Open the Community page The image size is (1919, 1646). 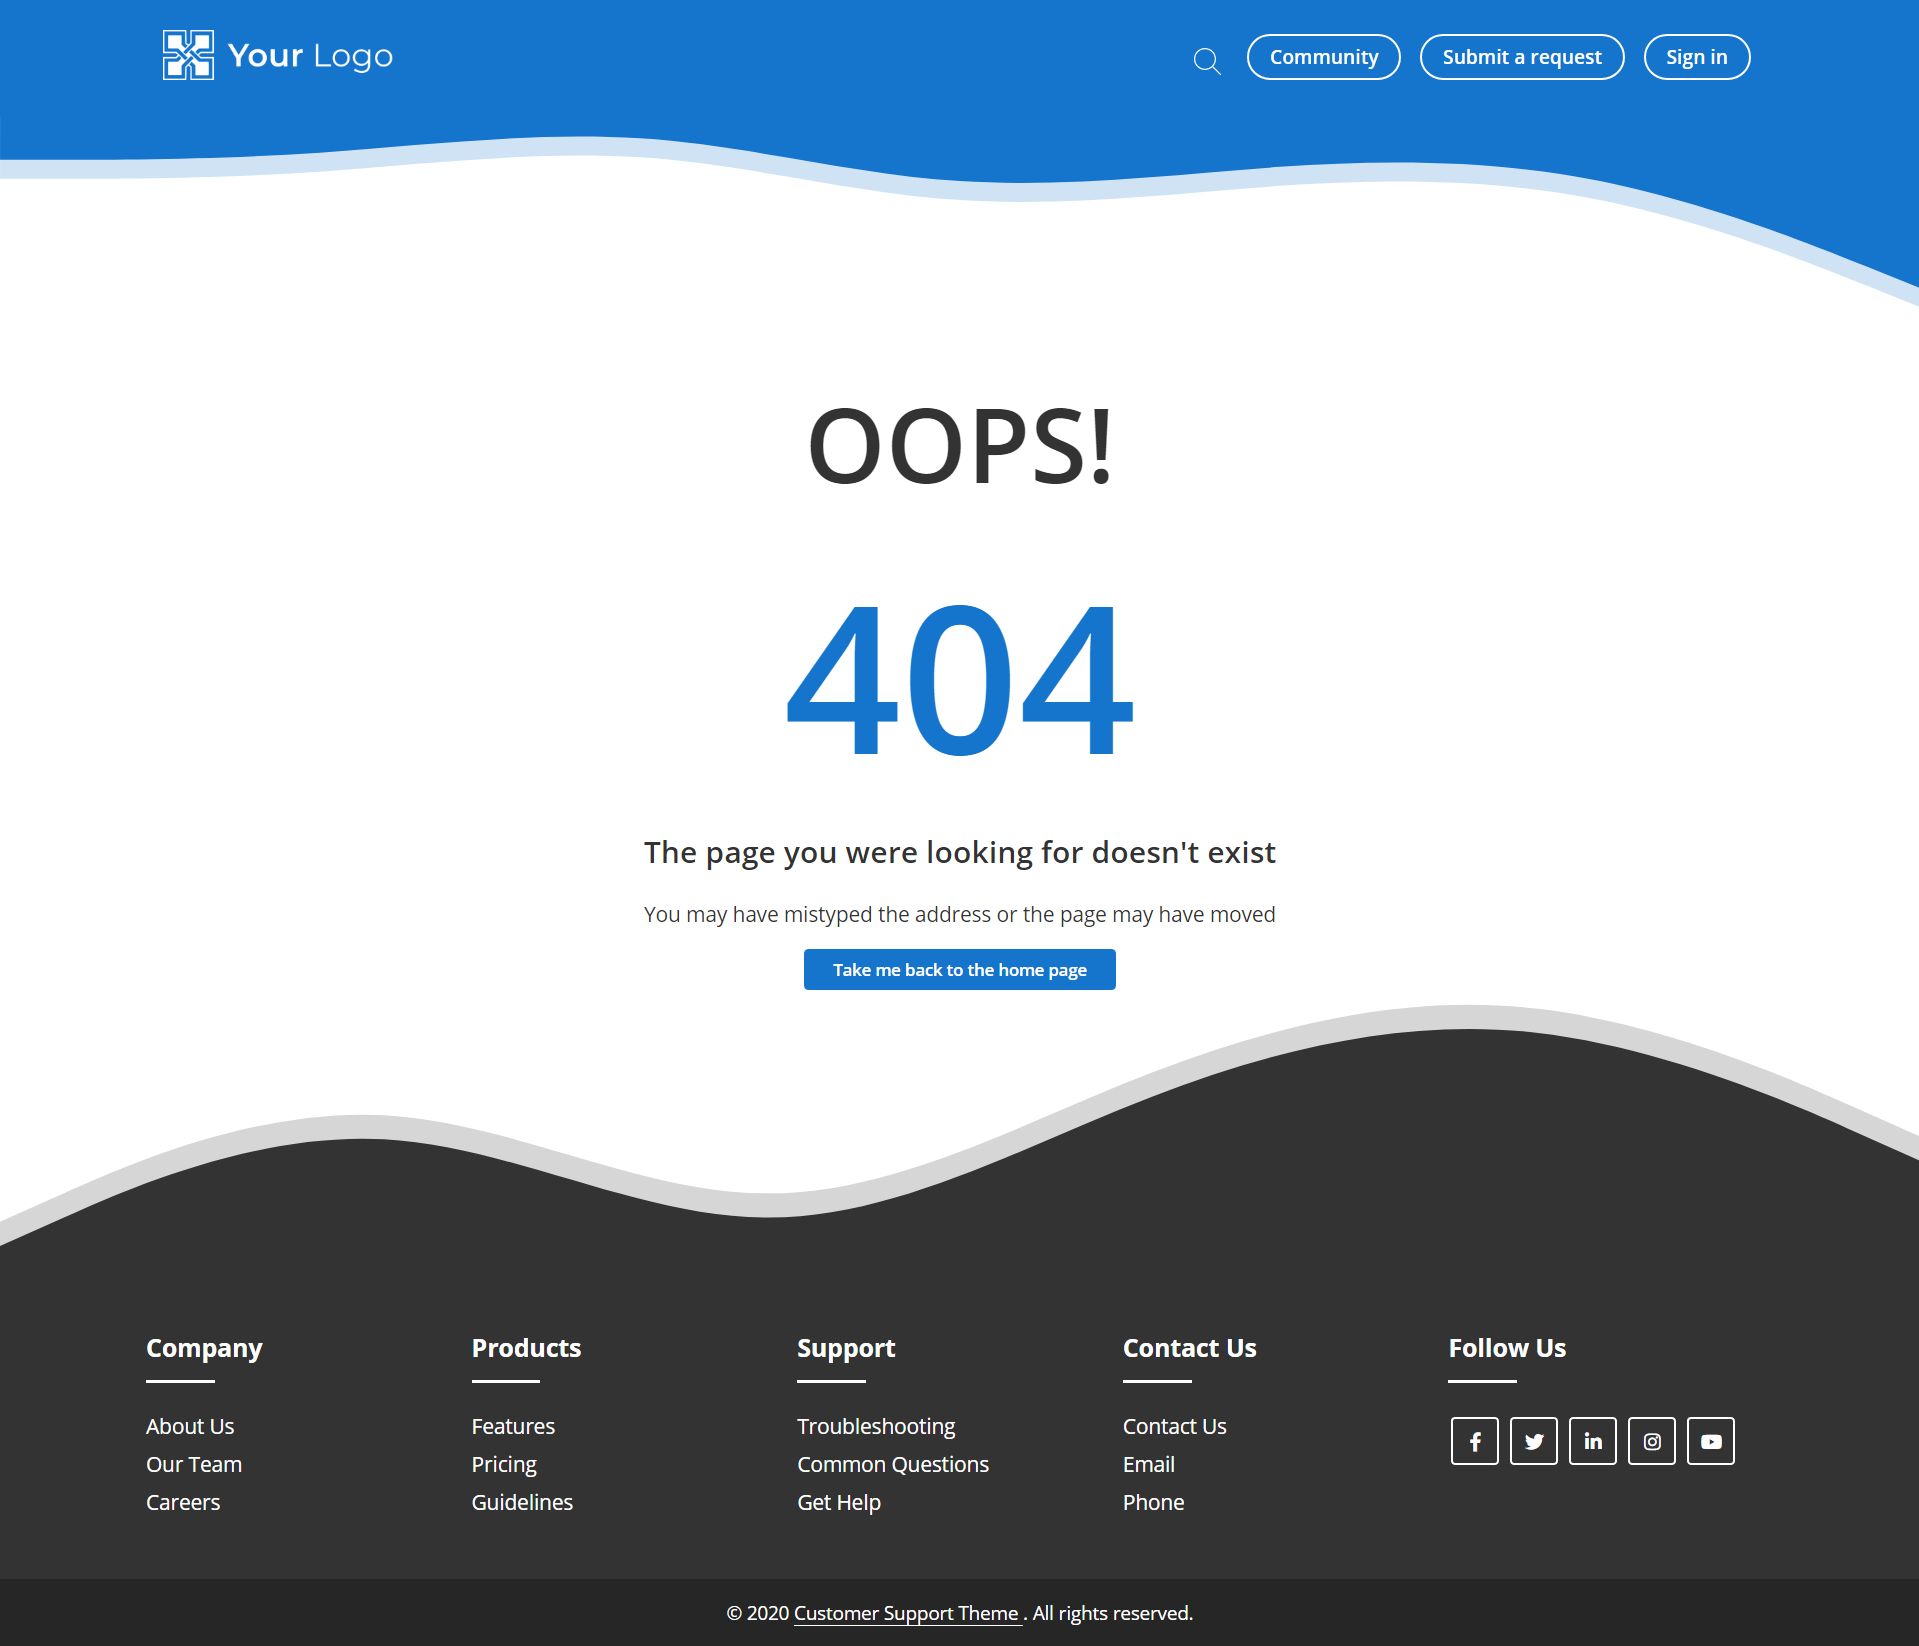pos(1323,57)
